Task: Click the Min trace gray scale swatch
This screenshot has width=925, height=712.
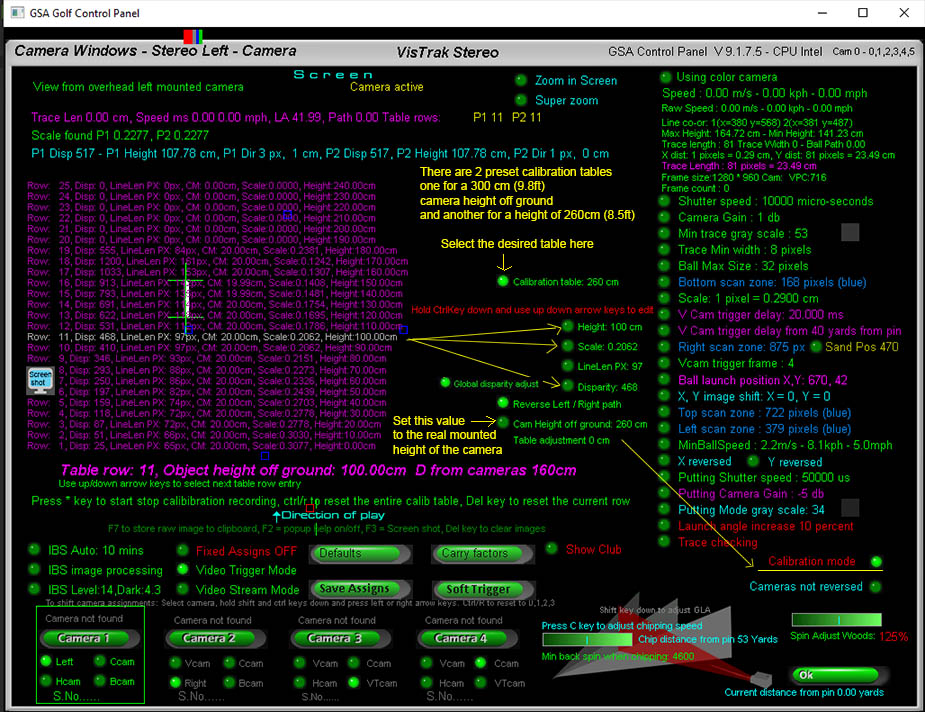Action: [850, 233]
